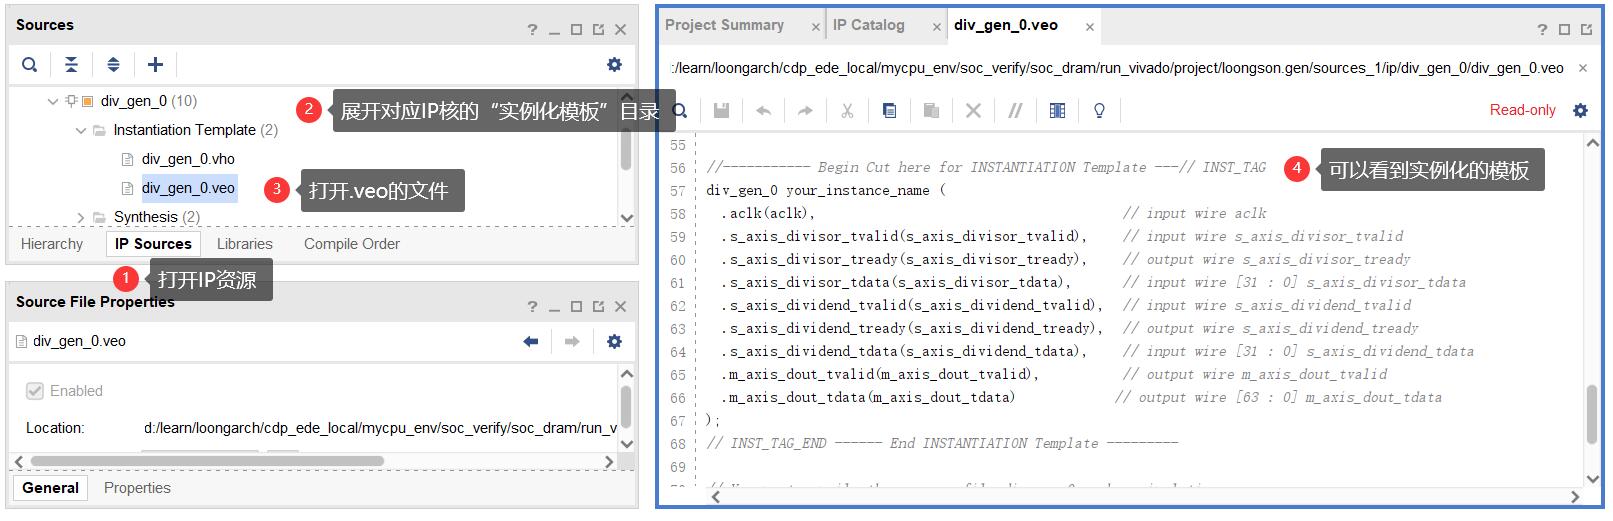Expand the Synthesis folder
This screenshot has height=521, width=1613.
[81, 217]
